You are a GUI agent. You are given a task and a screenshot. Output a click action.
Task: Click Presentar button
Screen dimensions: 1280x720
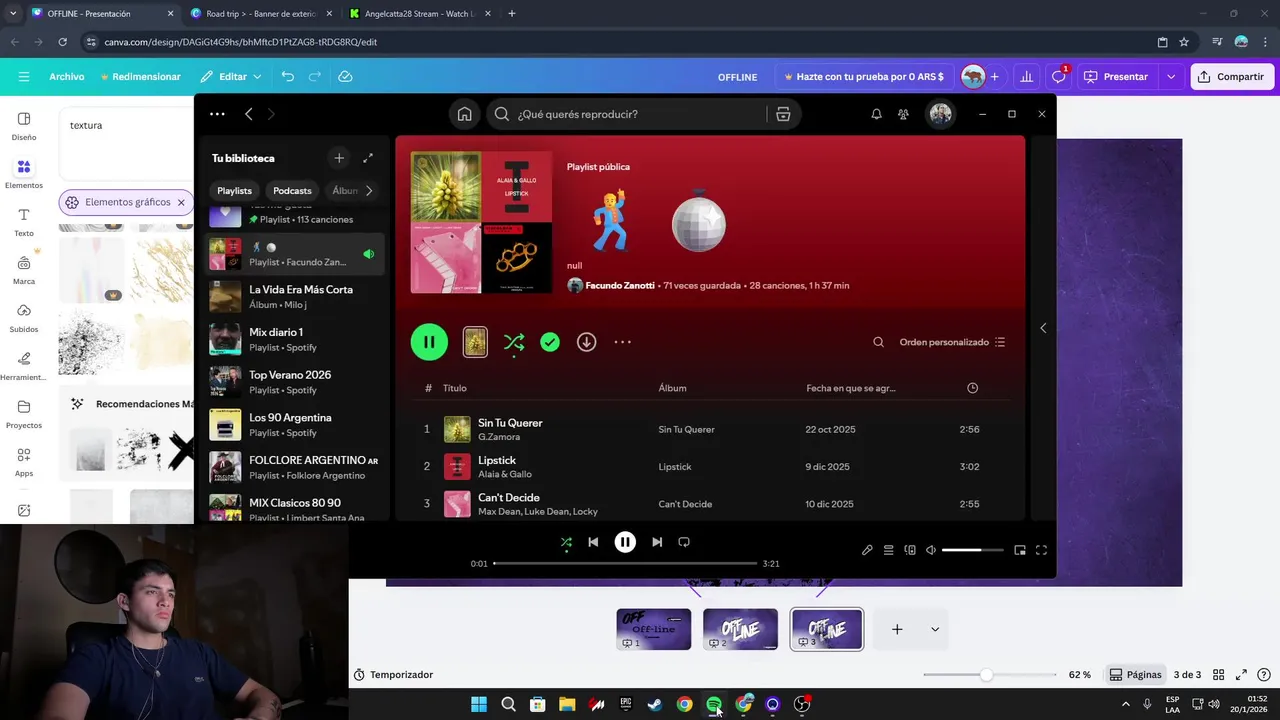1118,77
